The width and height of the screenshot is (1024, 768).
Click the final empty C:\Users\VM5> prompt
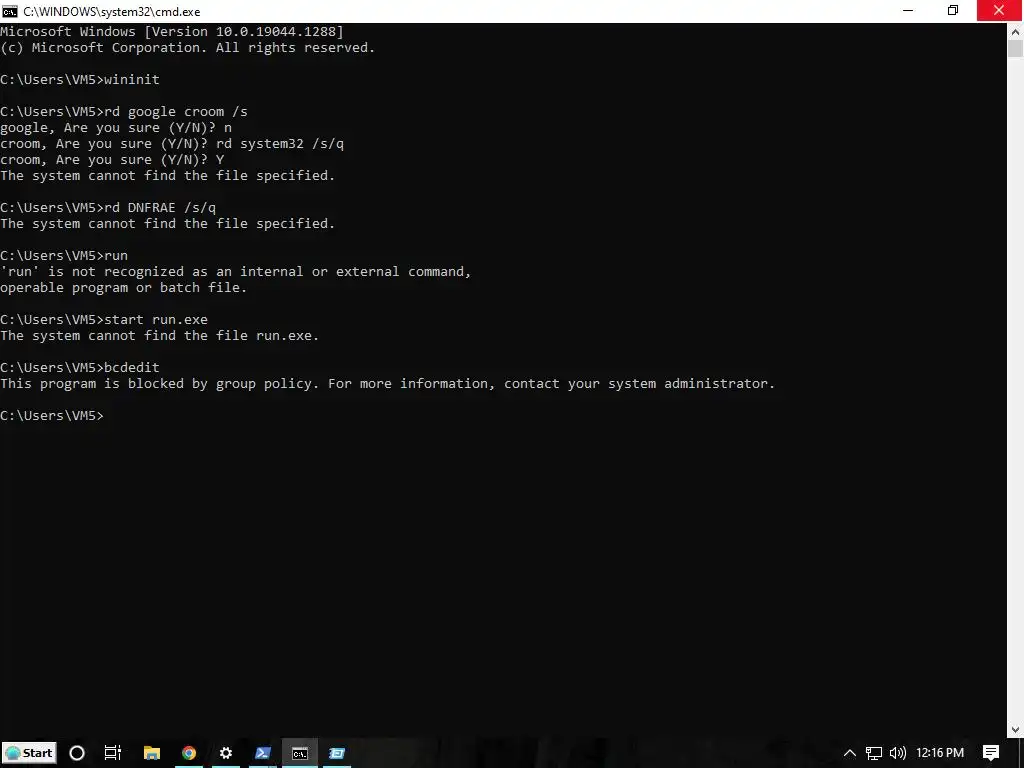click(x=52, y=415)
